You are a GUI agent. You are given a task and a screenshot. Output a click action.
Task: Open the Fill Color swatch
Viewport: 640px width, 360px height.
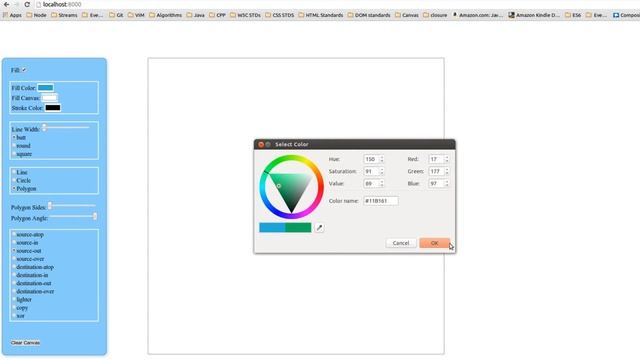(46, 88)
